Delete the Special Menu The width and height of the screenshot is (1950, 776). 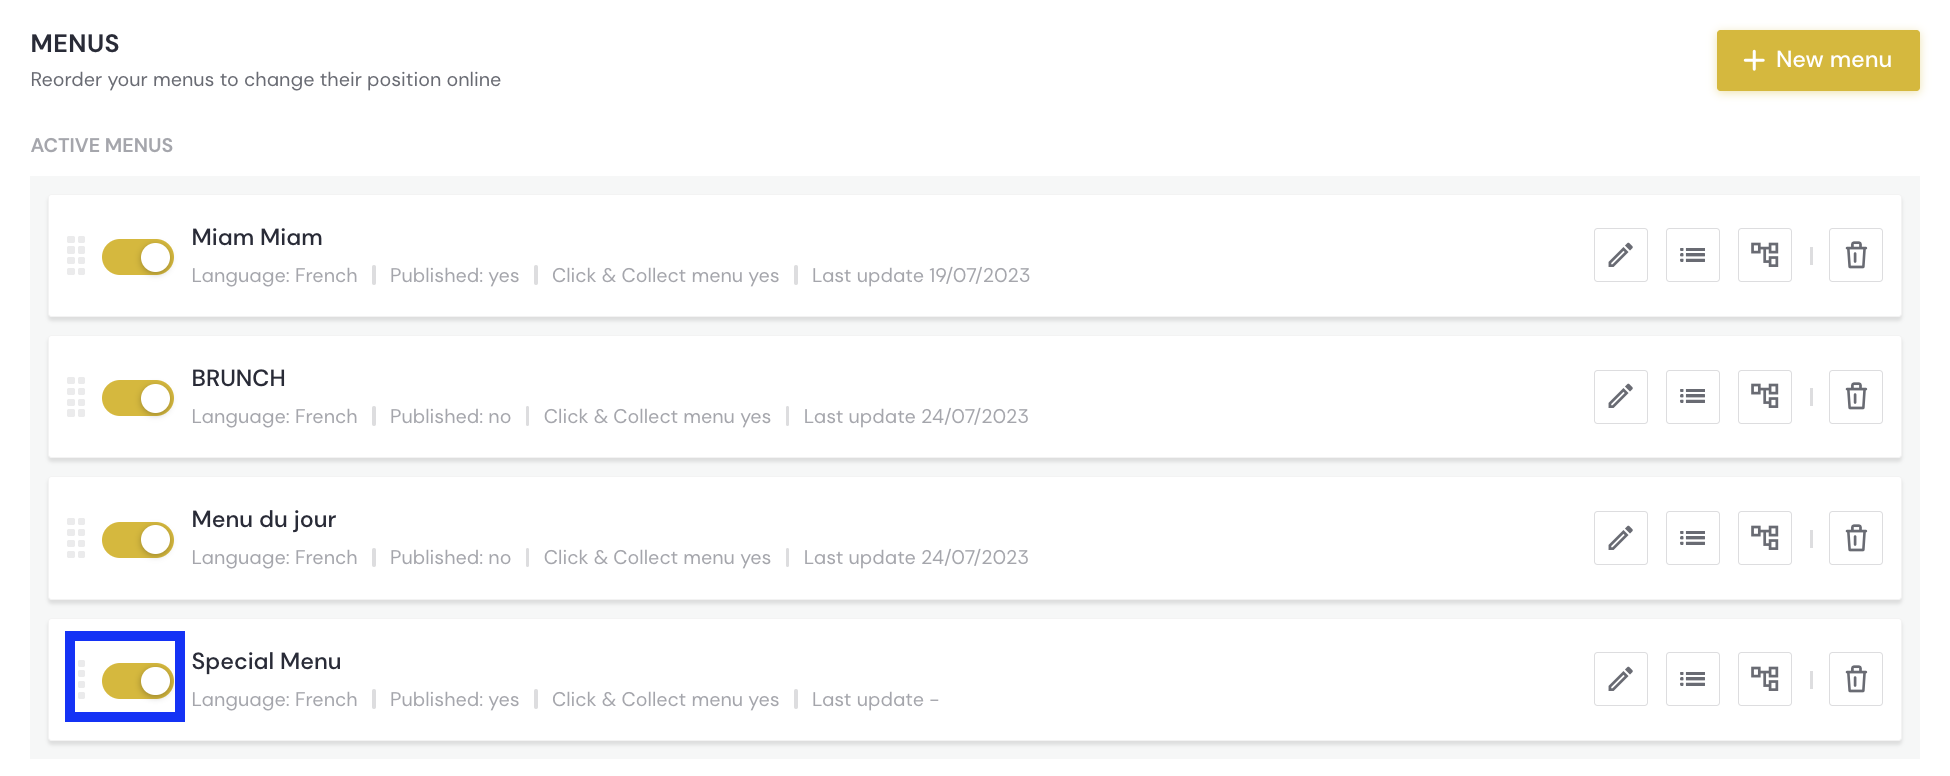[1855, 679]
